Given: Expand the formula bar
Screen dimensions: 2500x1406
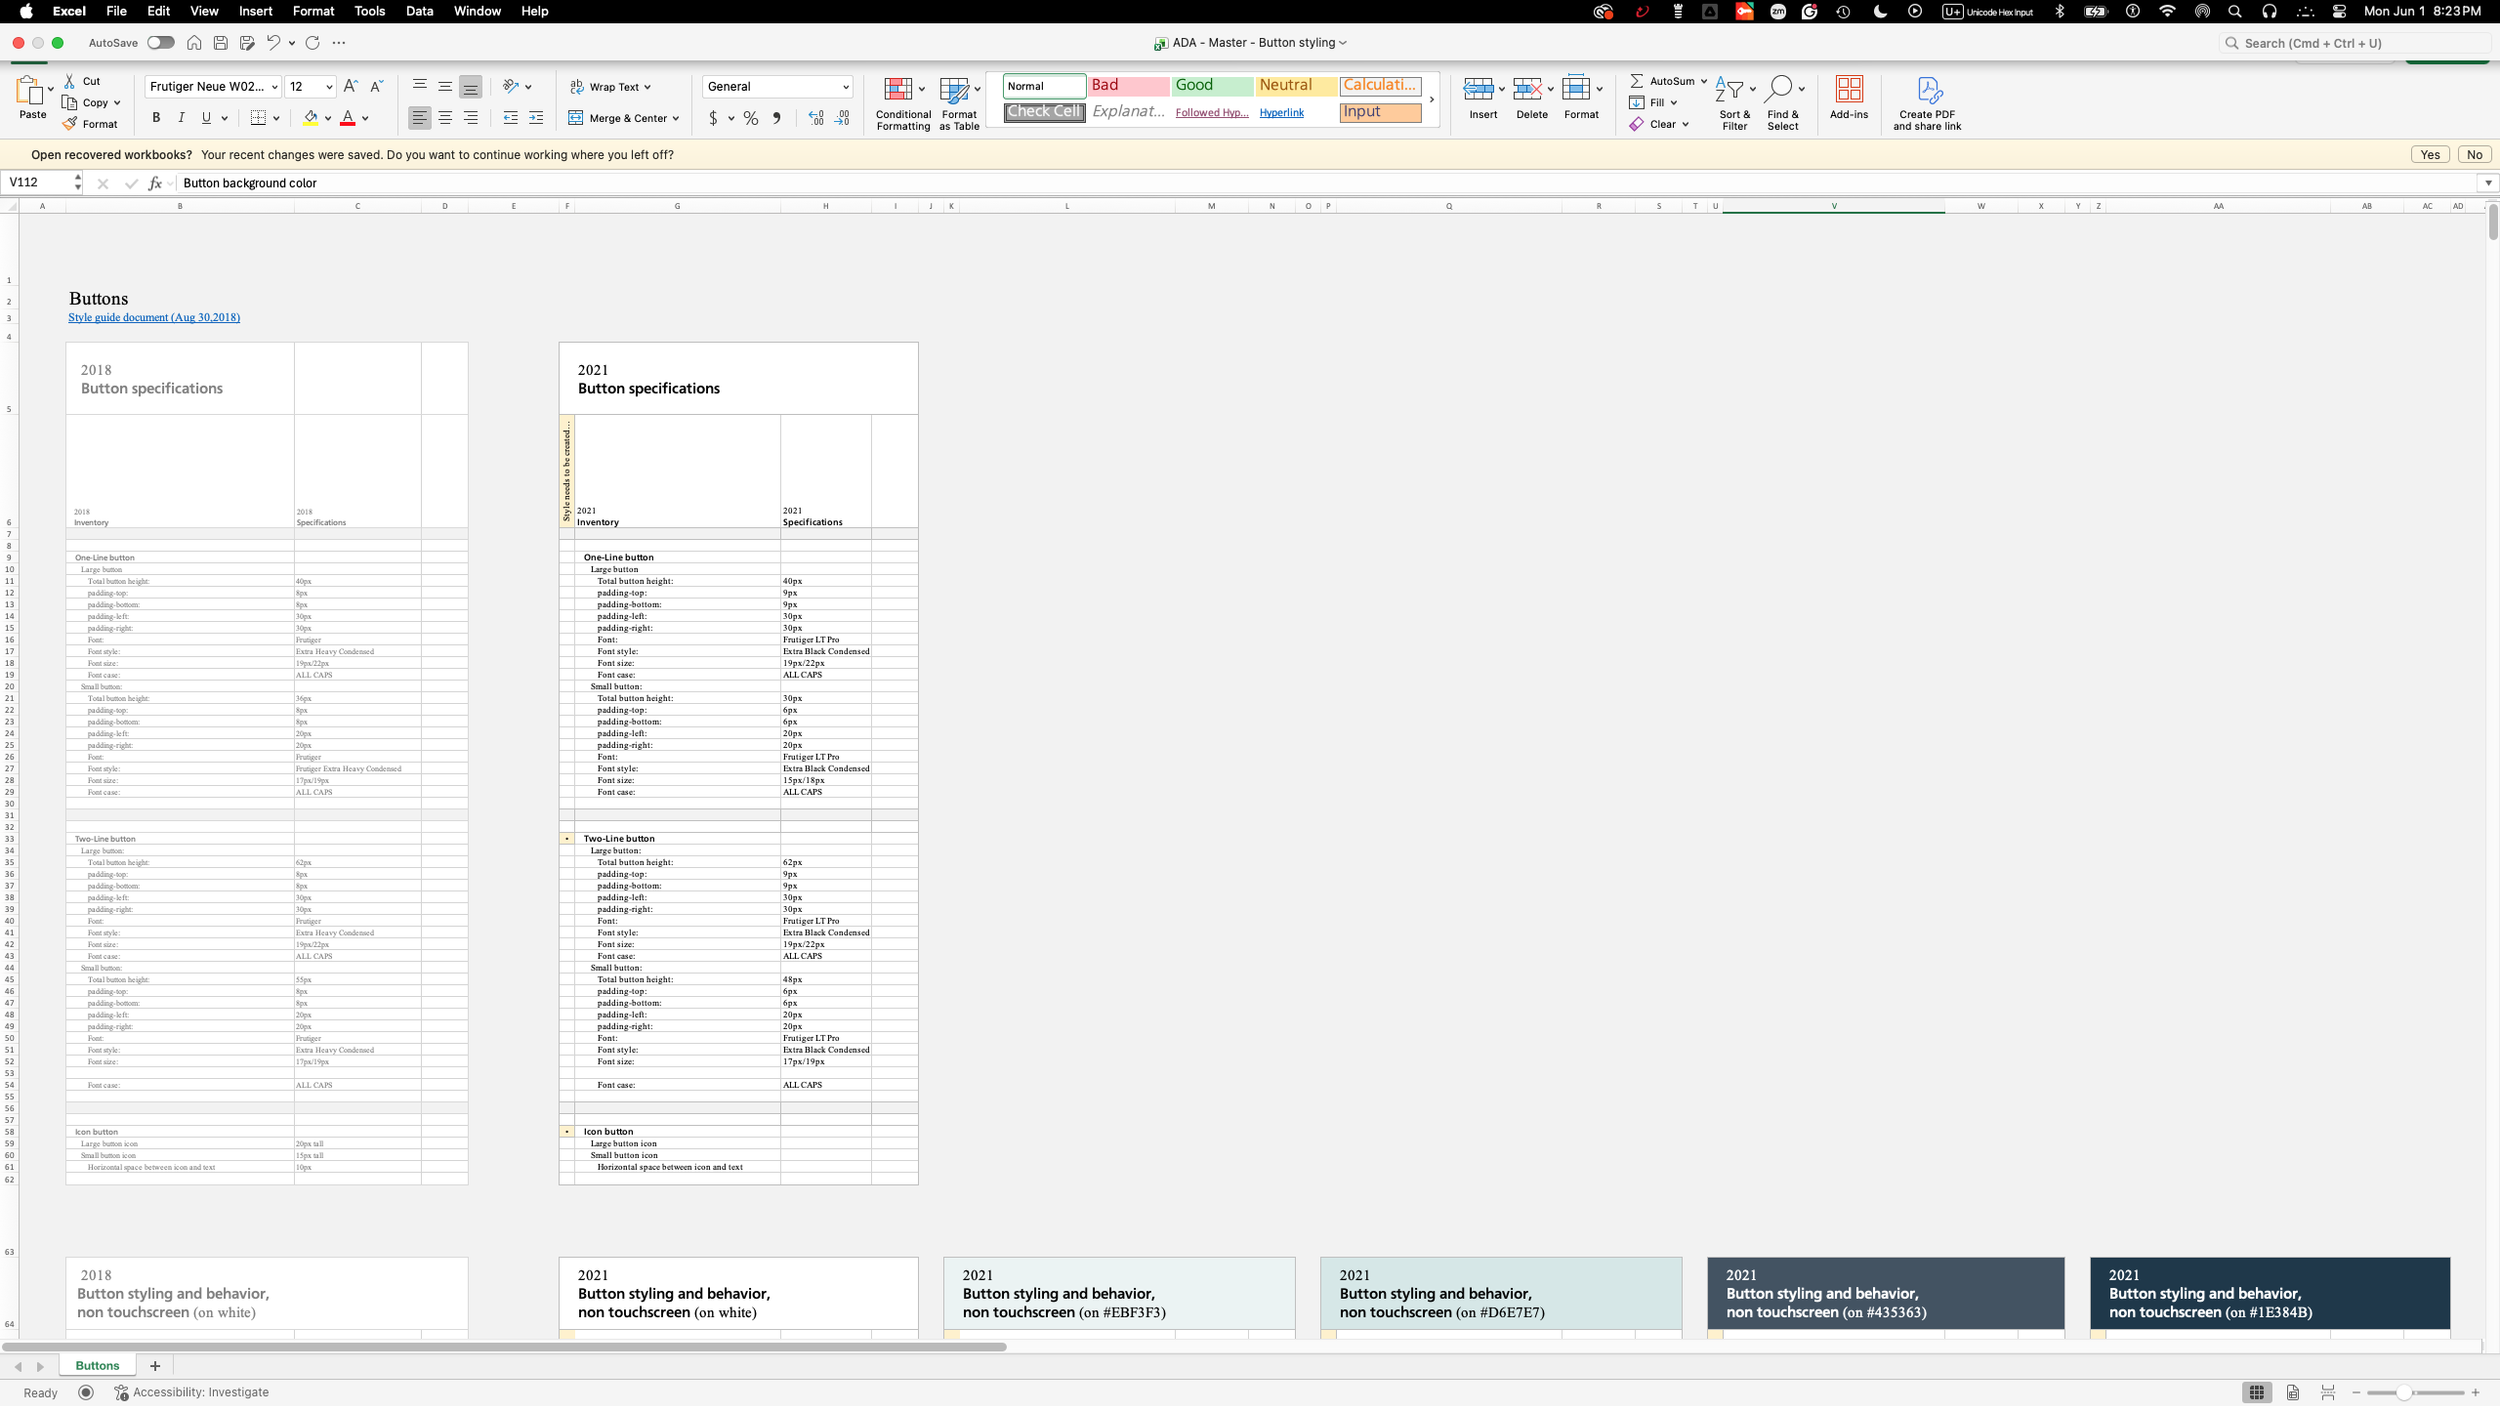Looking at the screenshot, I should click(2488, 183).
